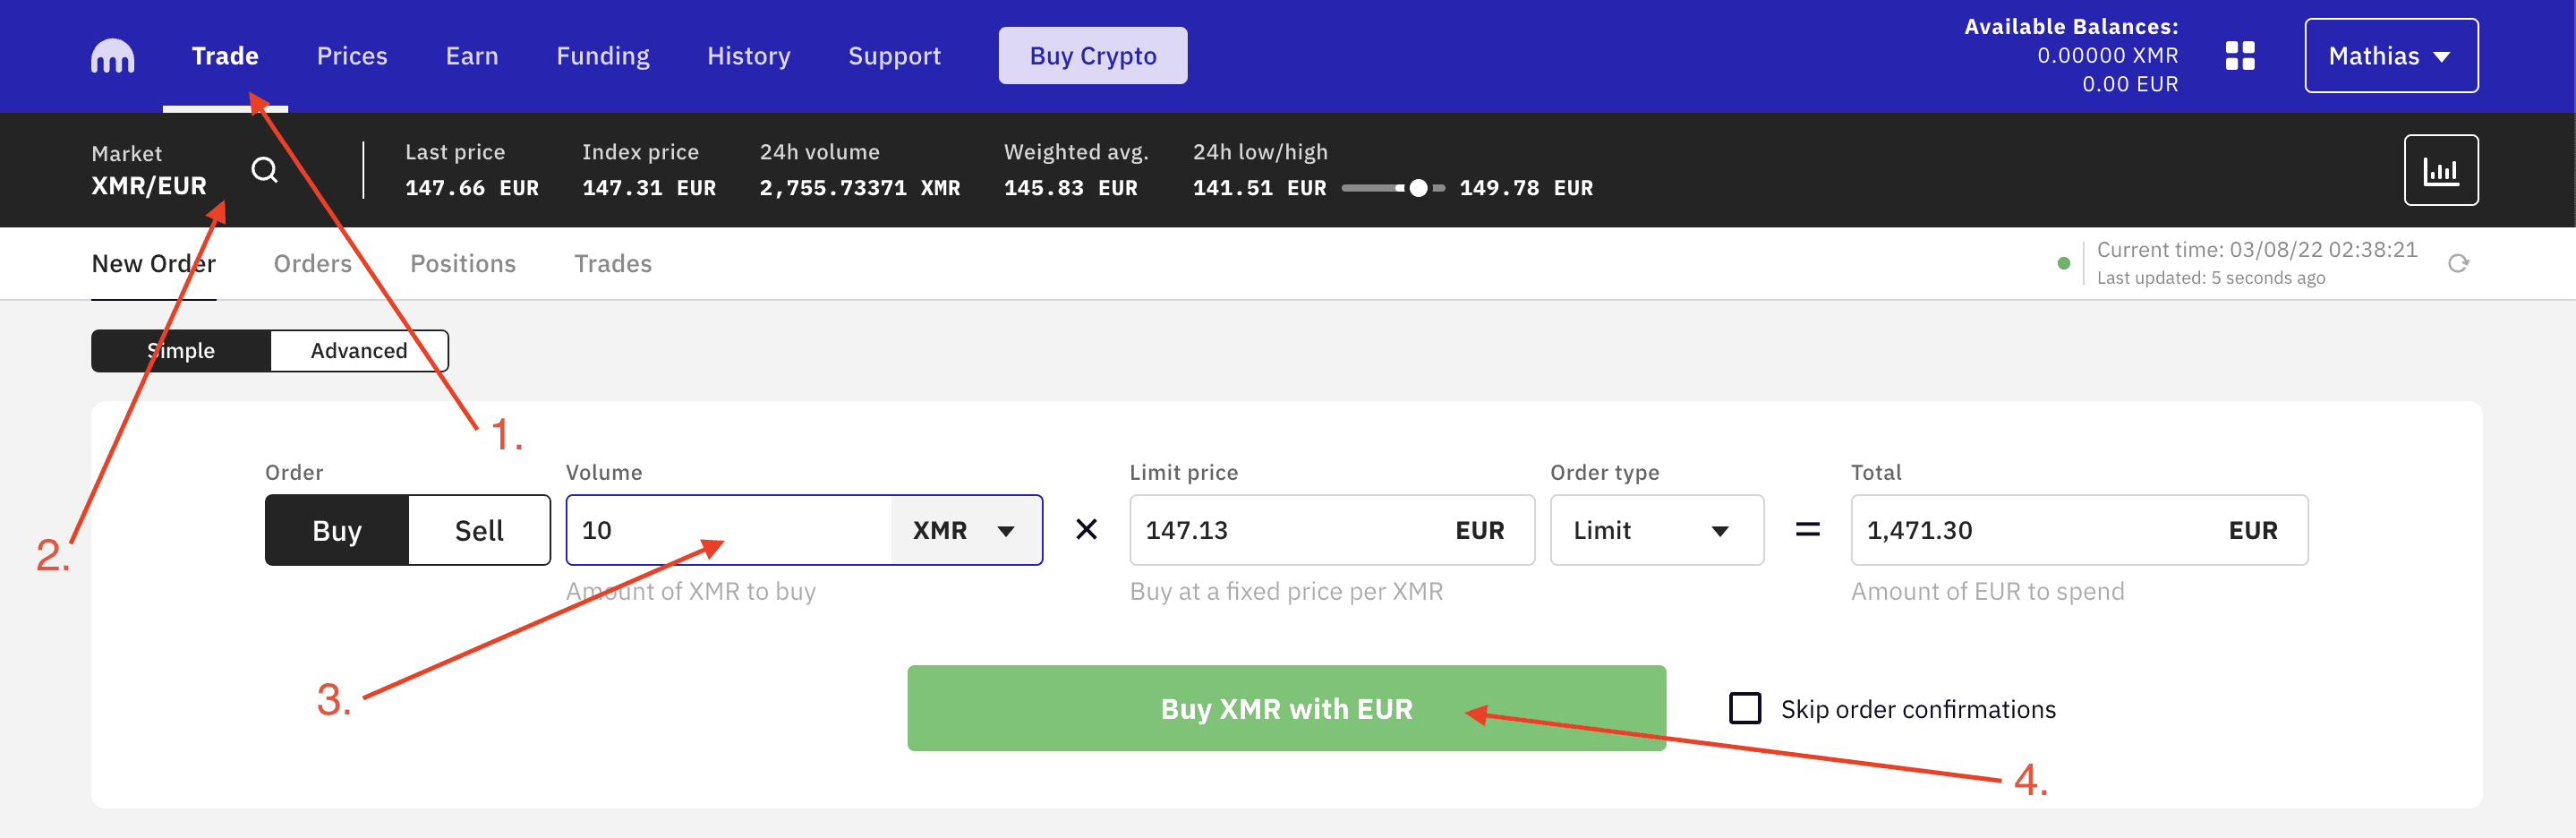The image size is (2576, 838).
Task: View the Trades tab
Action: [x=613, y=263]
